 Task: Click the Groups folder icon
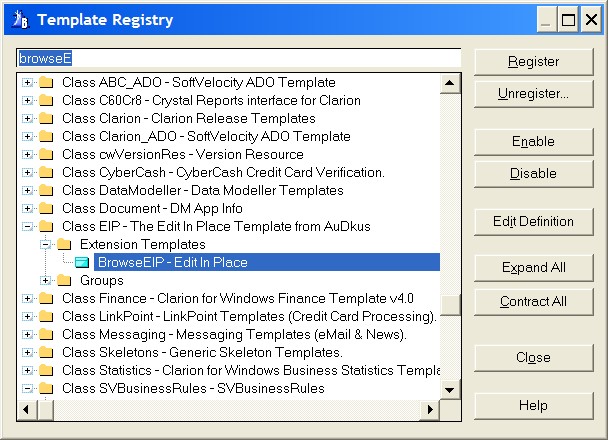point(64,280)
